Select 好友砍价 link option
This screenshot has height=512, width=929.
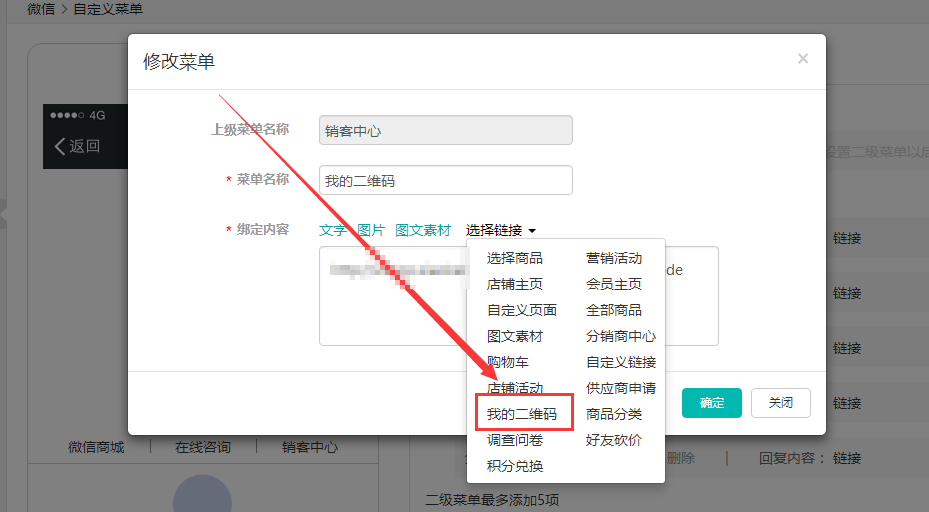coord(614,440)
